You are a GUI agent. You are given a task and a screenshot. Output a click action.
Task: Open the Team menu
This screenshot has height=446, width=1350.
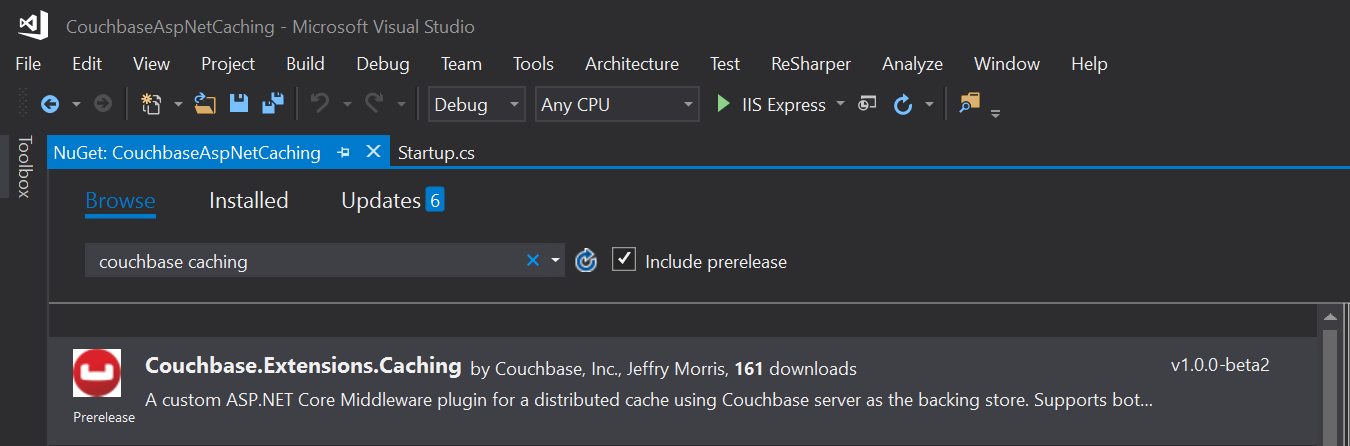(461, 64)
